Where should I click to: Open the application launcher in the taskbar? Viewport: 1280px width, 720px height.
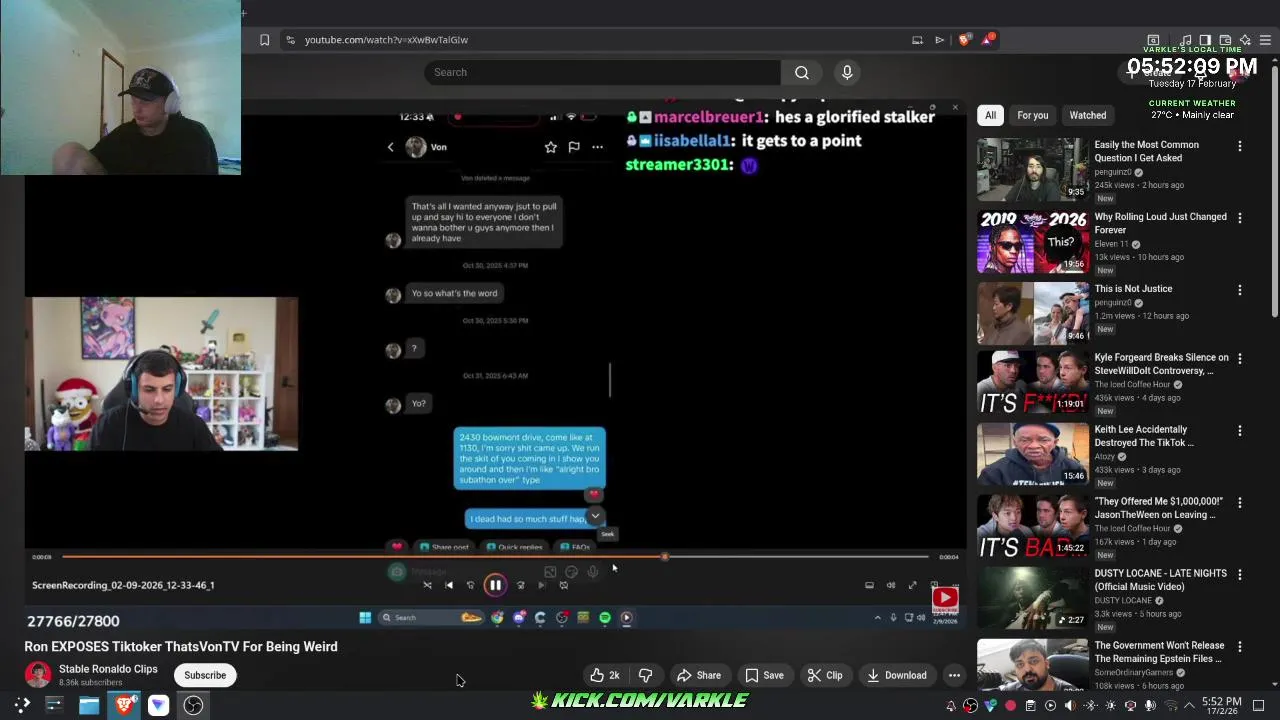point(22,705)
